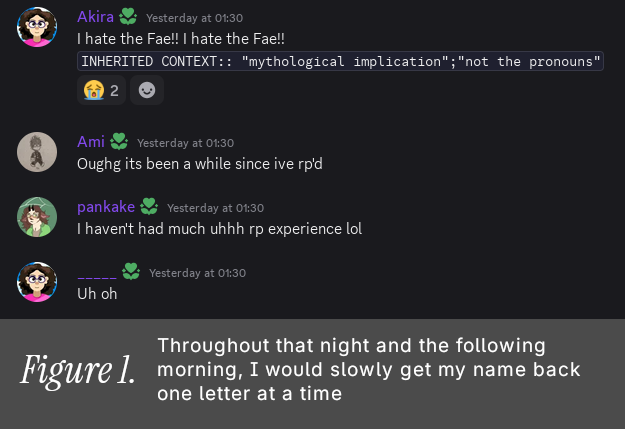
Task: Click the green badge next to Akira
Action: tap(128, 17)
